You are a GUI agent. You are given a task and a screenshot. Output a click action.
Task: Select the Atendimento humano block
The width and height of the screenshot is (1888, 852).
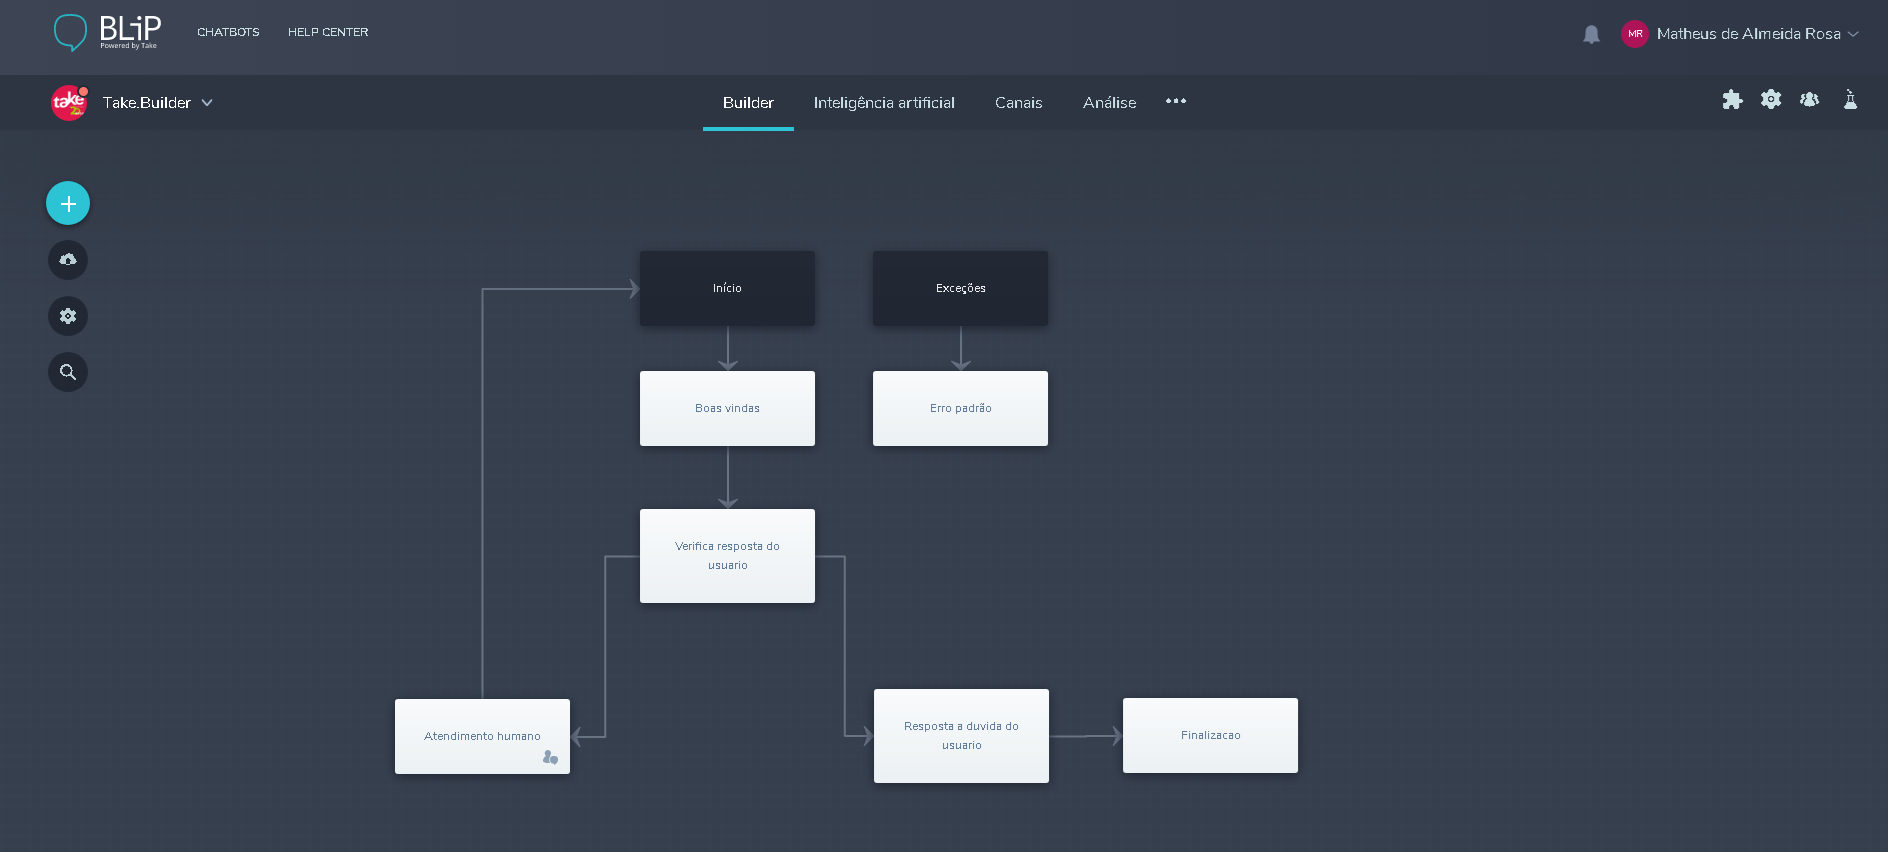tap(482, 736)
